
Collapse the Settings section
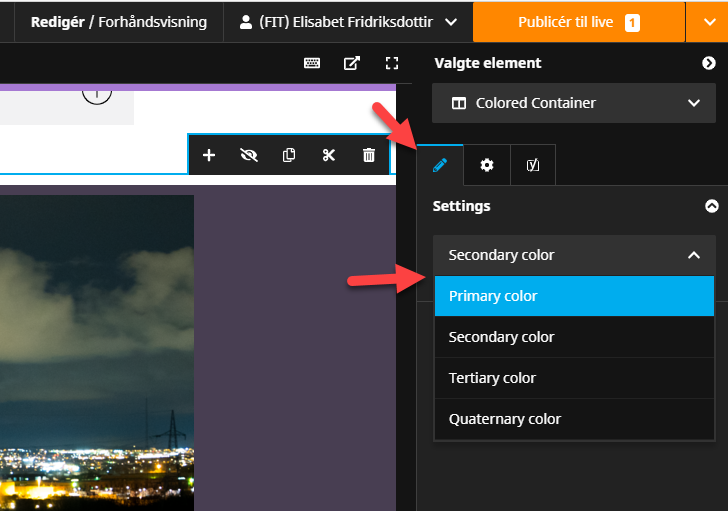coord(712,206)
